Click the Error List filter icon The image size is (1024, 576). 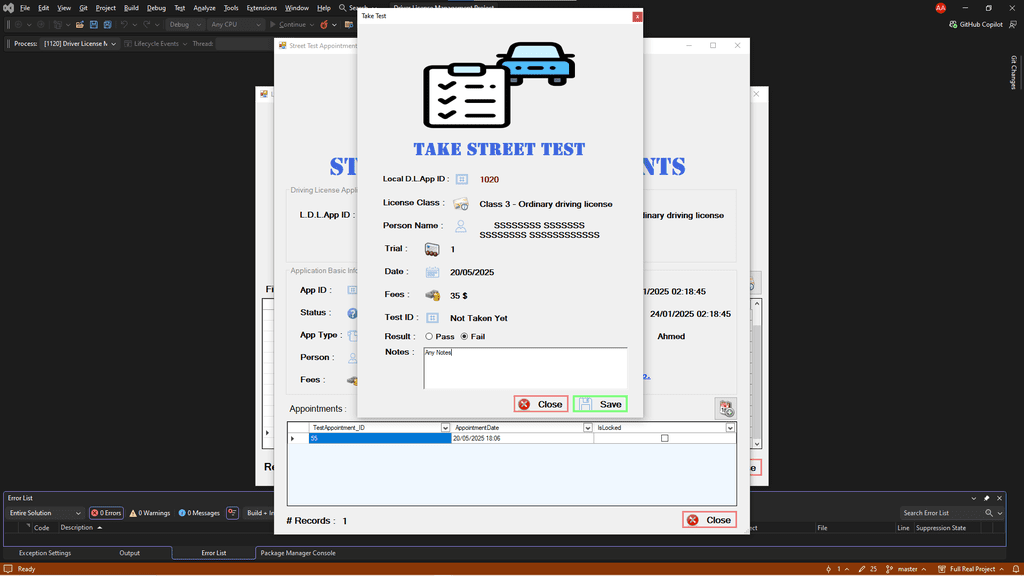pyautogui.click(x=232, y=513)
